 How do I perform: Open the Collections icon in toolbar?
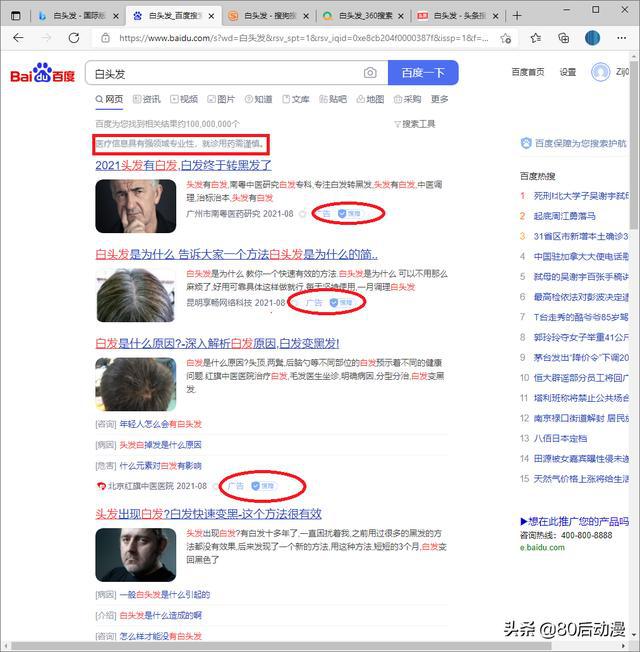[x=563, y=38]
